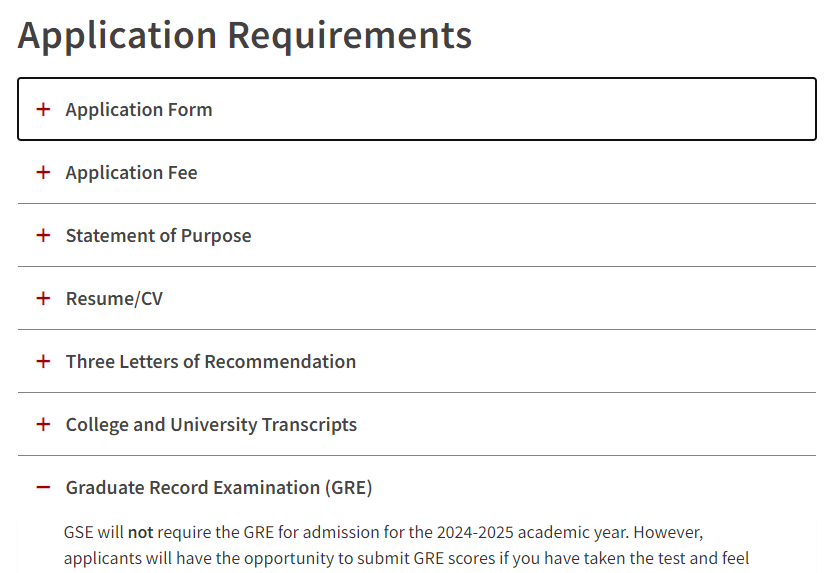Screen dimensions: 833x573
Task: Click the bold word "not" in the GRE text
Action: (140, 532)
